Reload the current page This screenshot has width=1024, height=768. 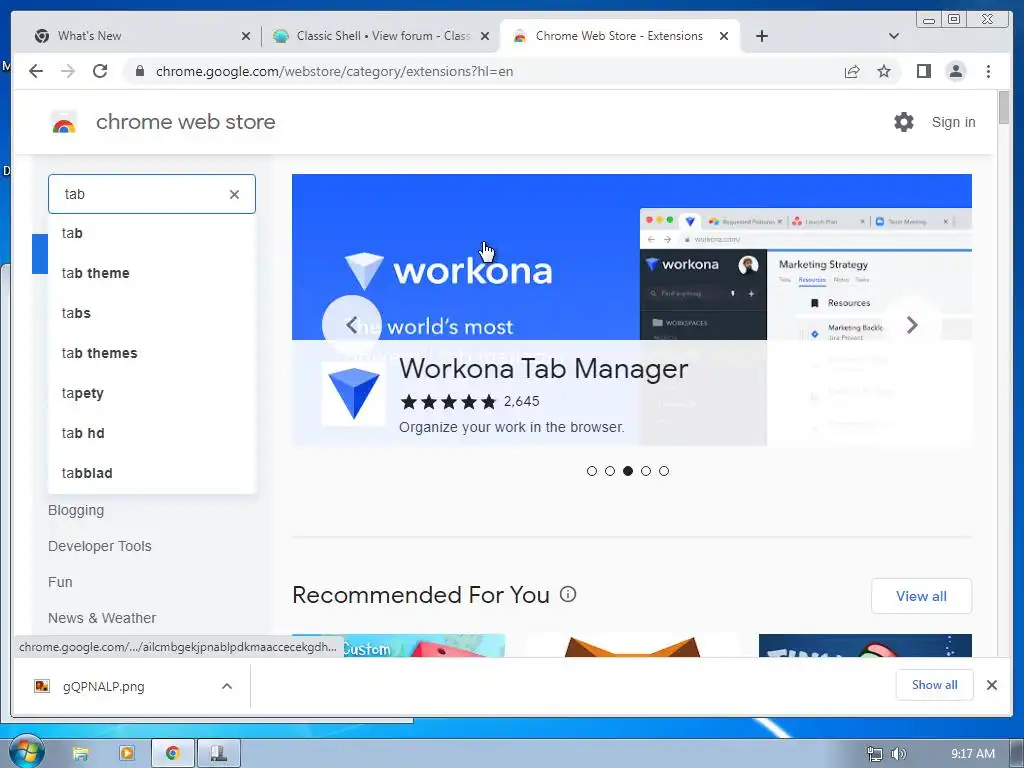coord(100,71)
